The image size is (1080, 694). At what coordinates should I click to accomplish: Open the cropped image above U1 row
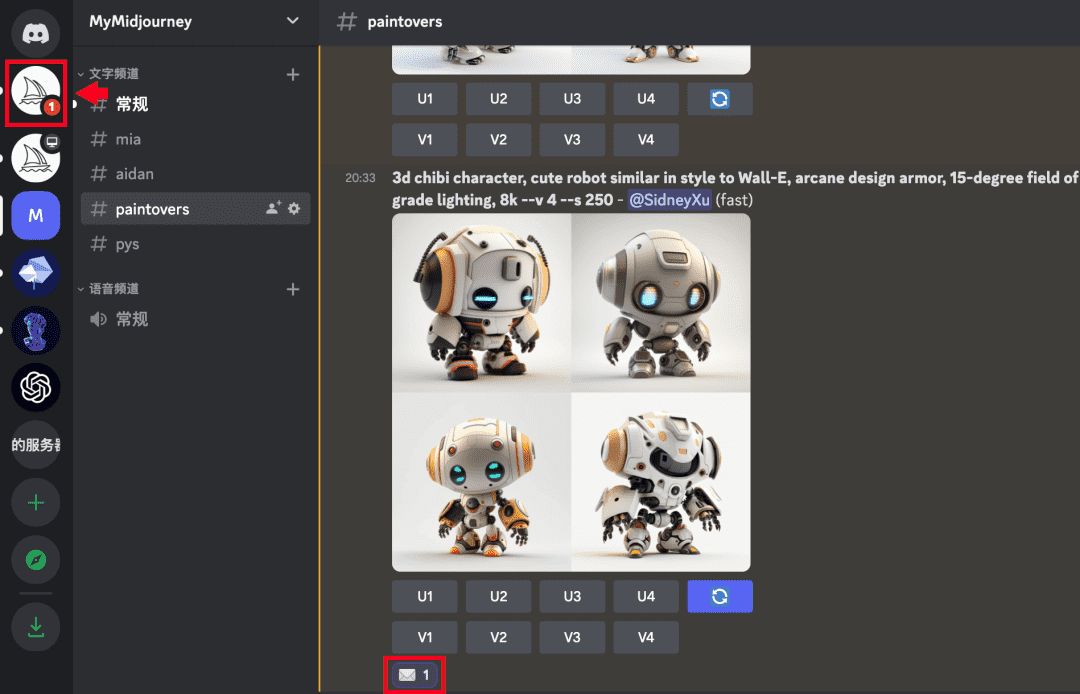tap(571, 60)
